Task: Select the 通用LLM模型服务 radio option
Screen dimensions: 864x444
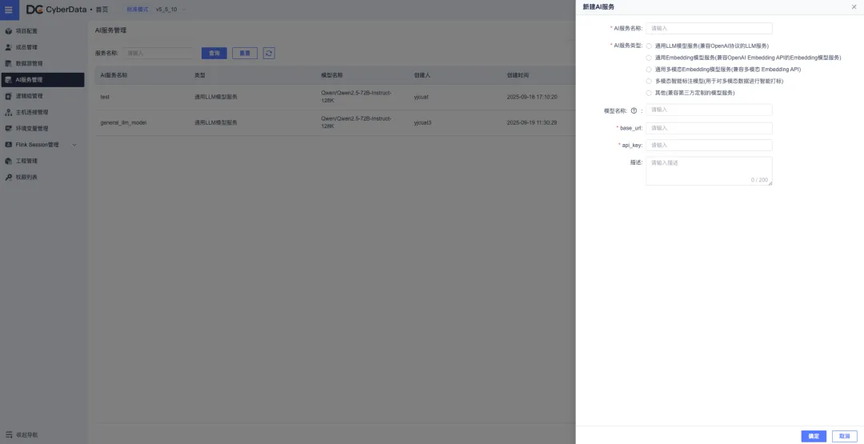Action: pyautogui.click(x=649, y=46)
